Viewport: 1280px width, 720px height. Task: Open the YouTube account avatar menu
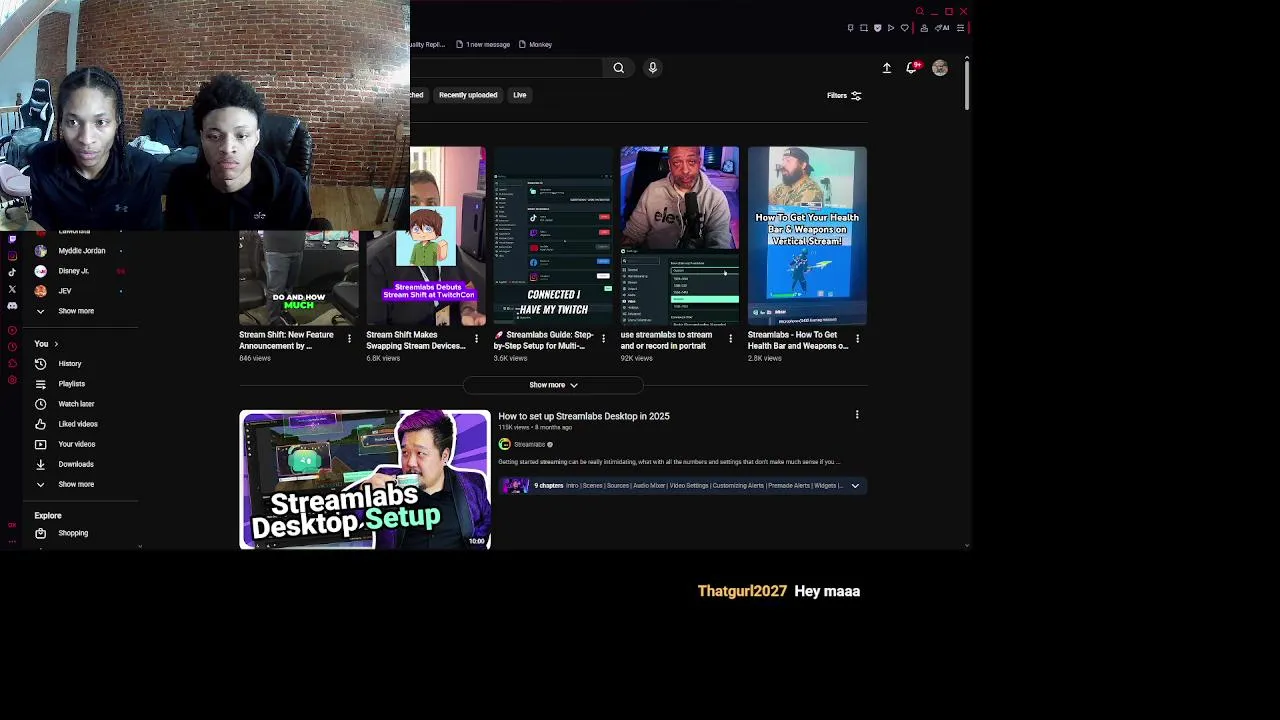click(x=940, y=68)
